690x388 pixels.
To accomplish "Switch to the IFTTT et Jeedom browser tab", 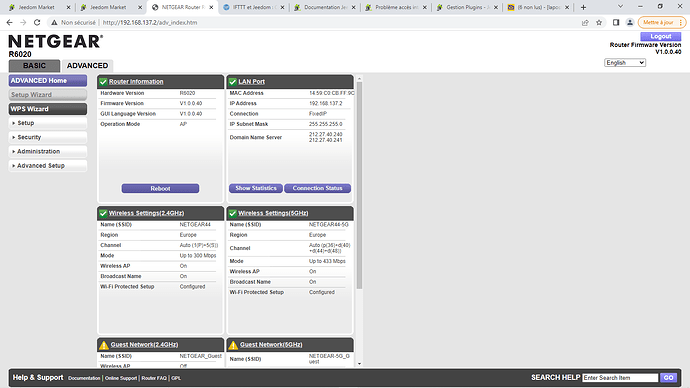I will [x=253, y=7].
